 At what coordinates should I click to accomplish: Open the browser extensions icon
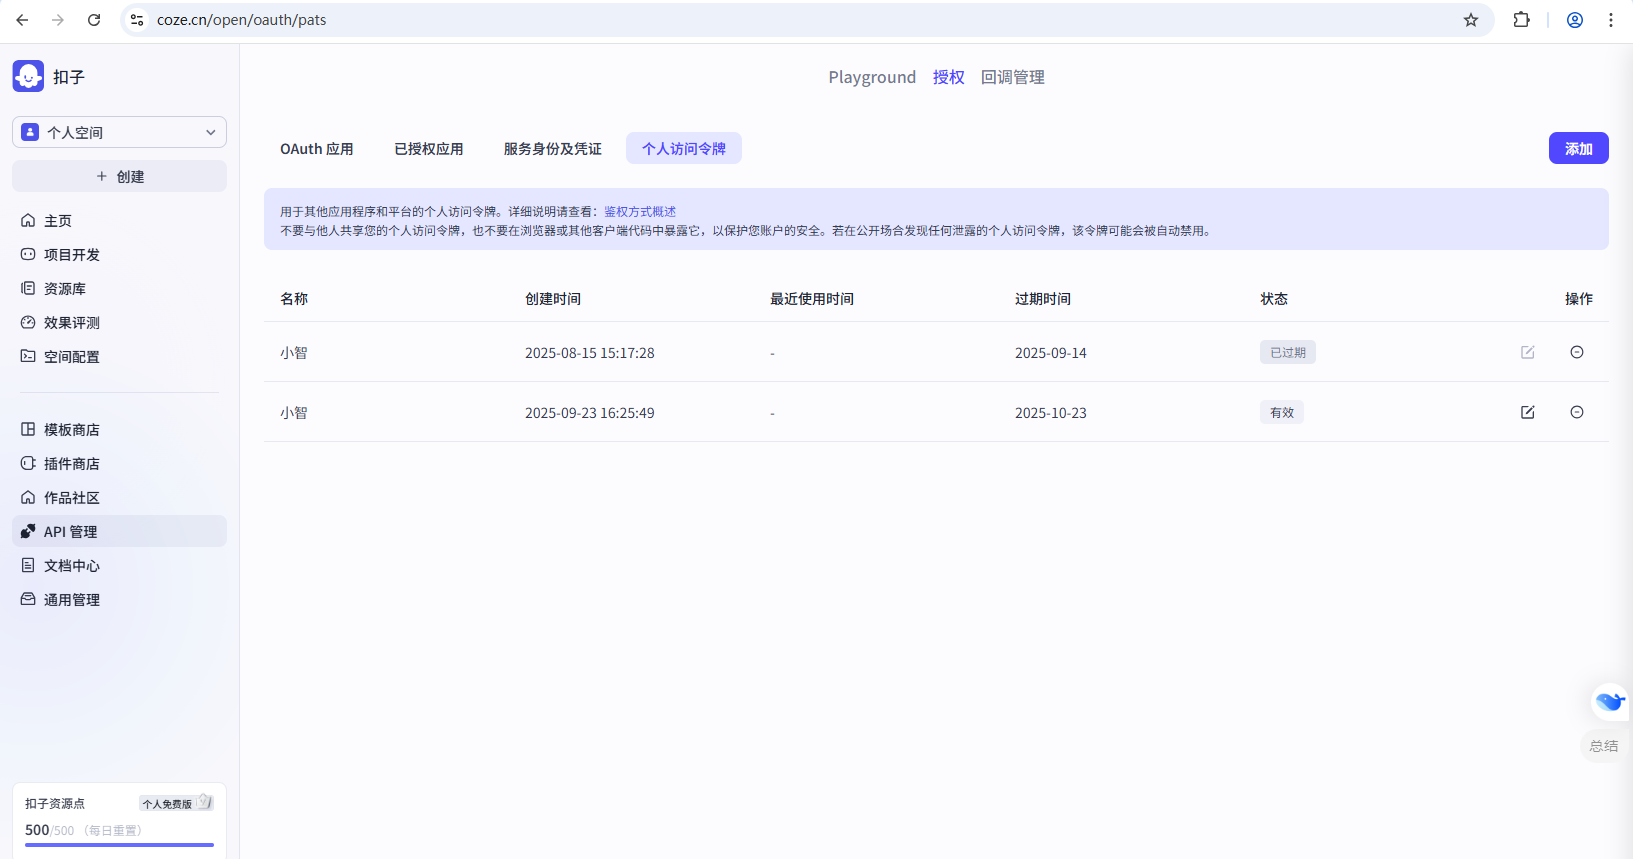(1522, 20)
